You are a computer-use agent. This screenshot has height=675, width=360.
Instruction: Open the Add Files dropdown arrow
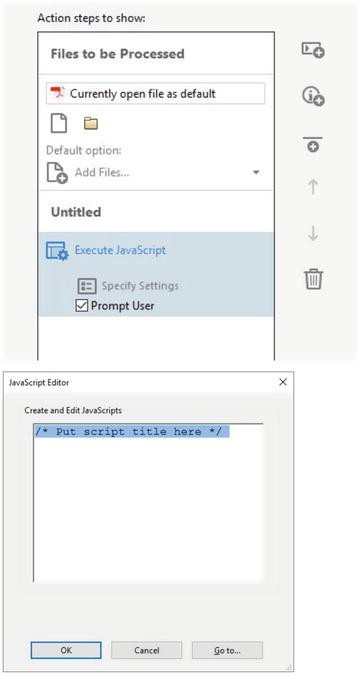[256, 173]
